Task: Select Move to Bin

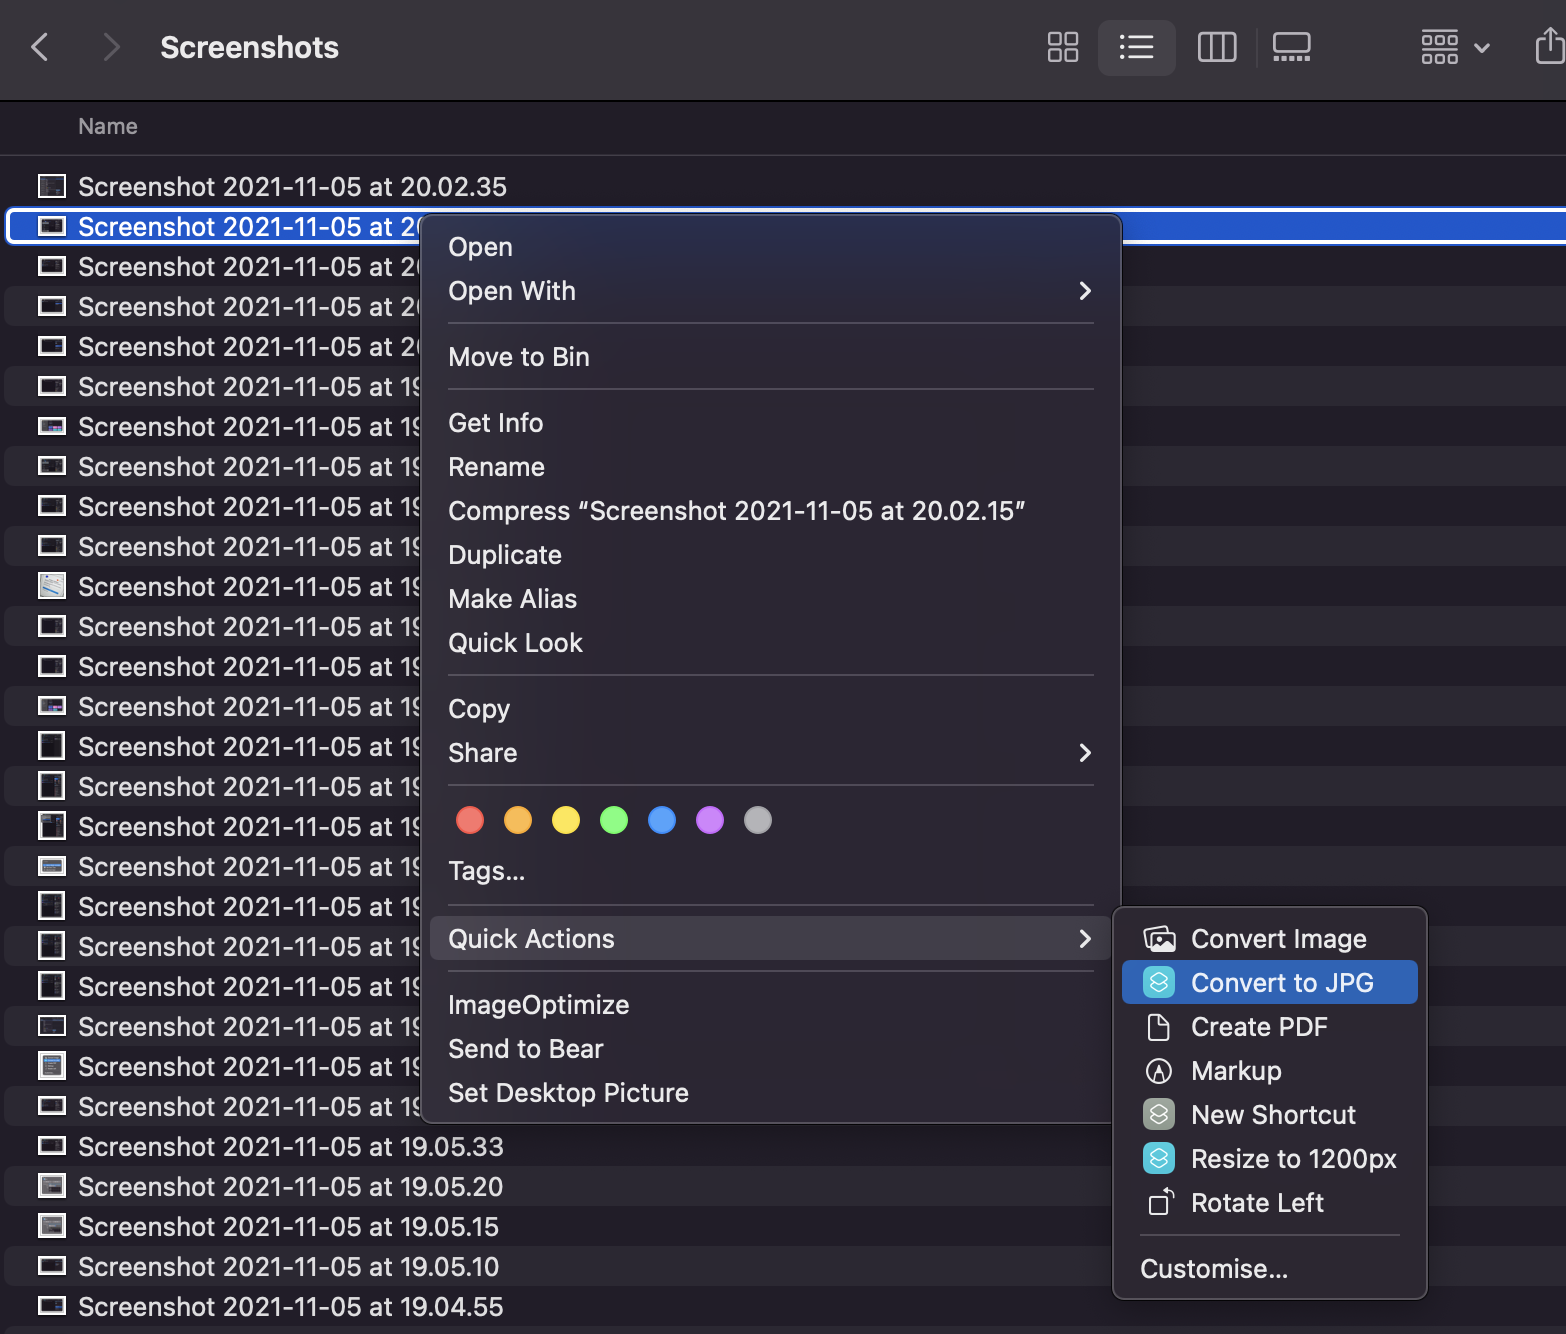Action: pyautogui.click(x=519, y=357)
